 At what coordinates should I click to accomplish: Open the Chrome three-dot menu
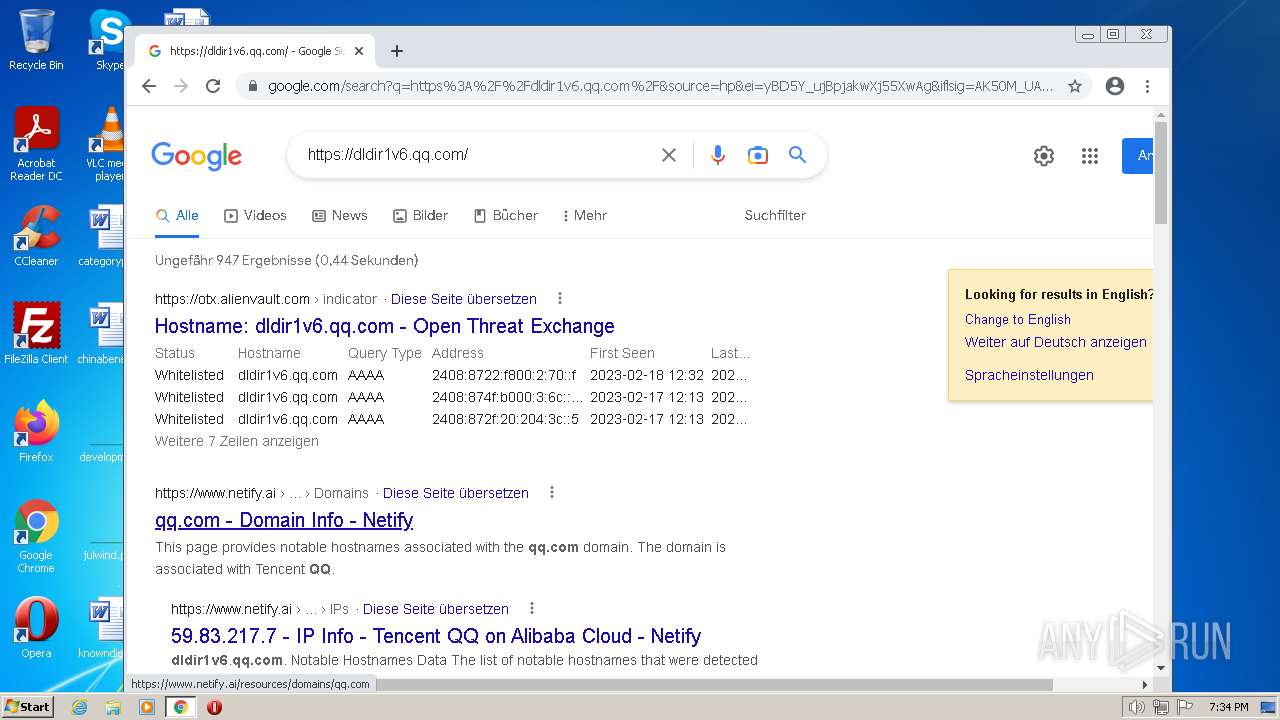coord(1147,86)
